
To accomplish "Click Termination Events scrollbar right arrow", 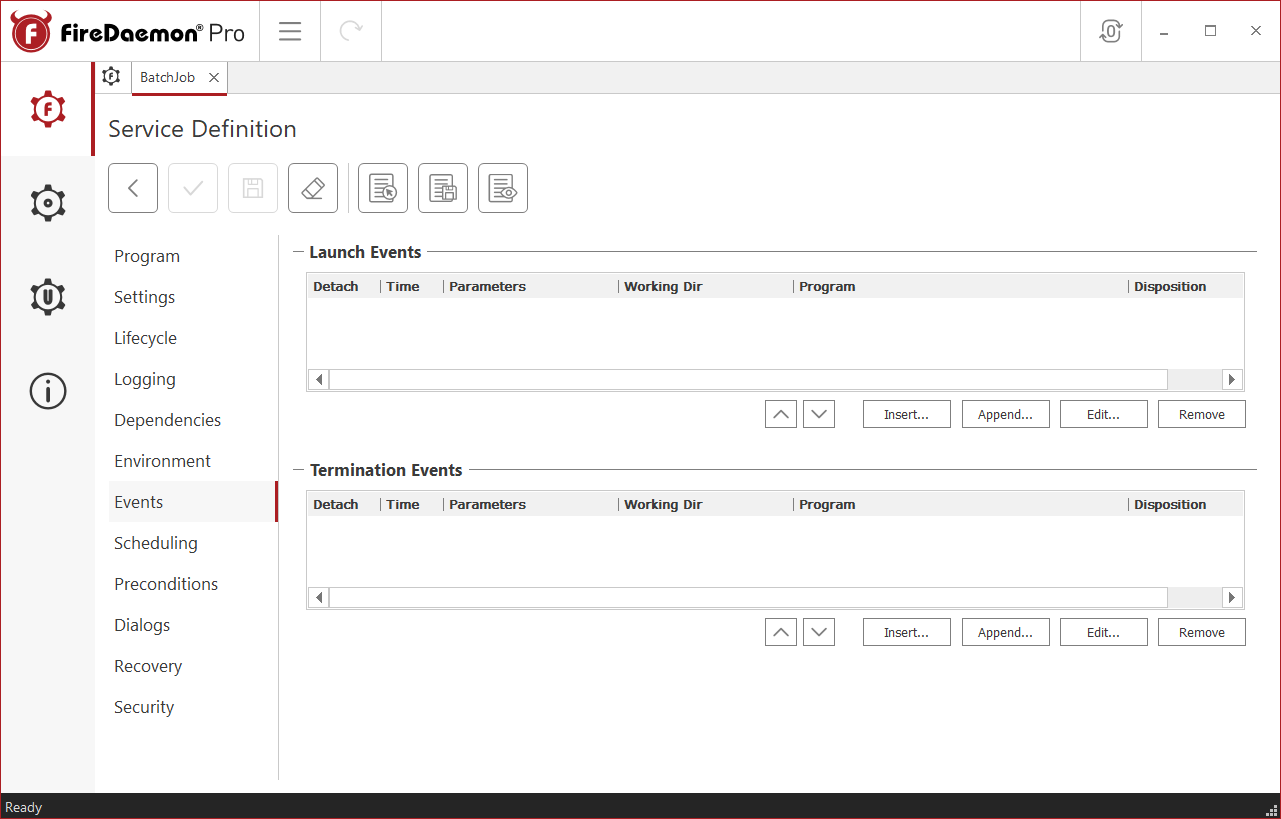I will (x=1232, y=598).
